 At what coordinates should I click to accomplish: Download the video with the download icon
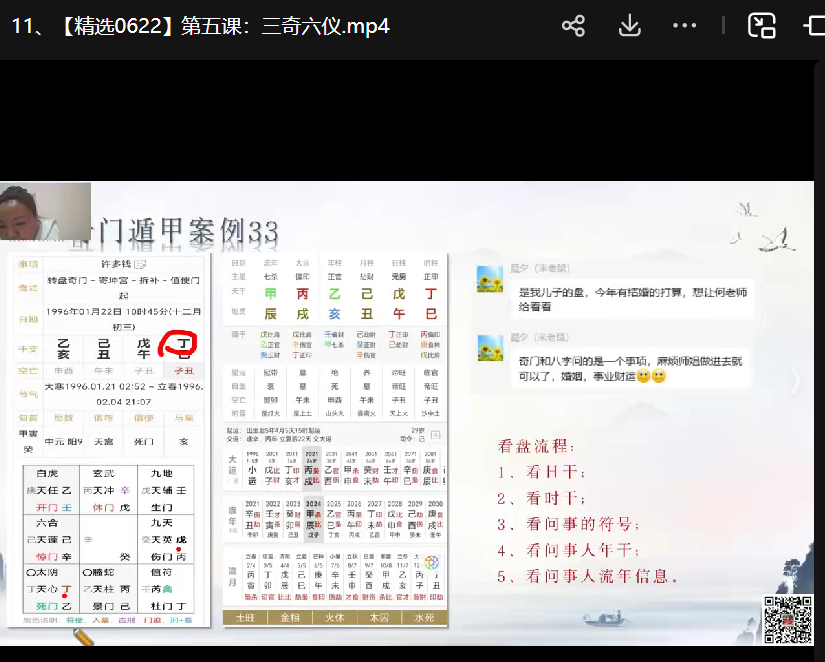pos(629,26)
